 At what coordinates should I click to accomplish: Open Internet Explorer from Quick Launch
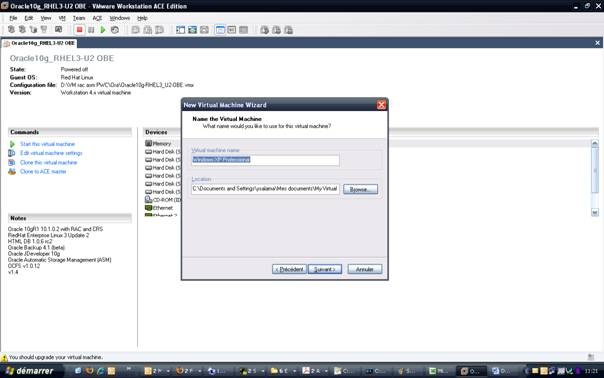pos(101,371)
